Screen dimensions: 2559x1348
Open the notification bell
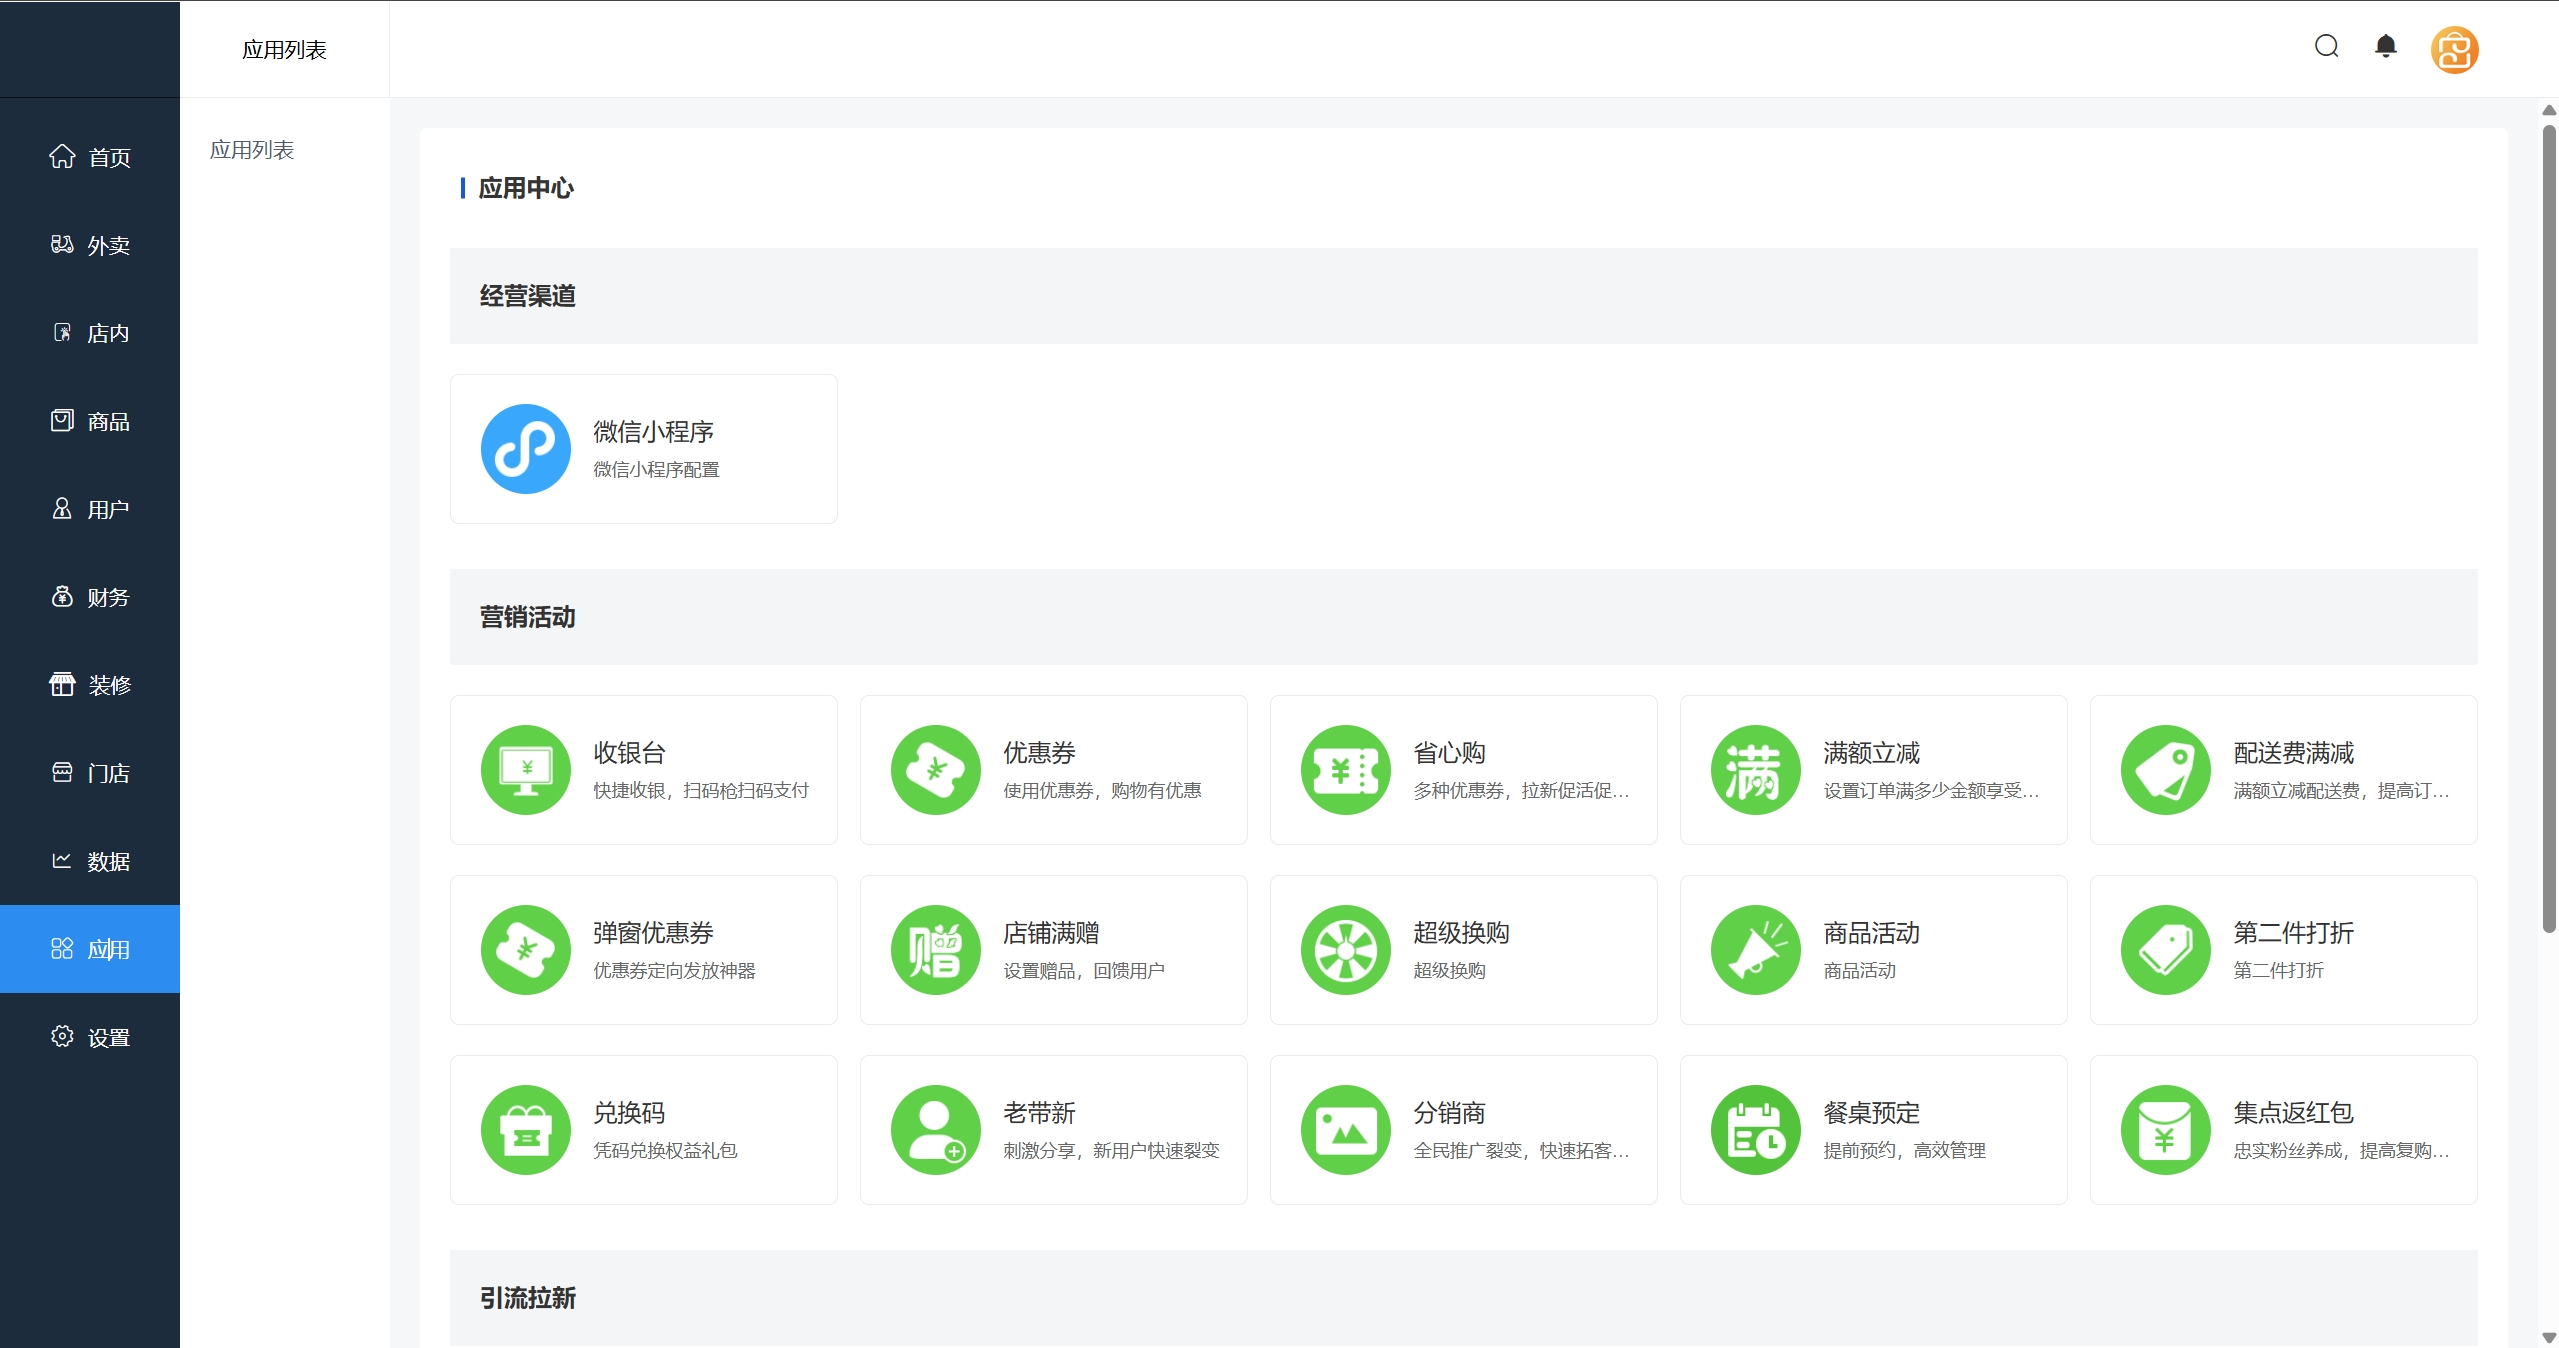[2385, 47]
